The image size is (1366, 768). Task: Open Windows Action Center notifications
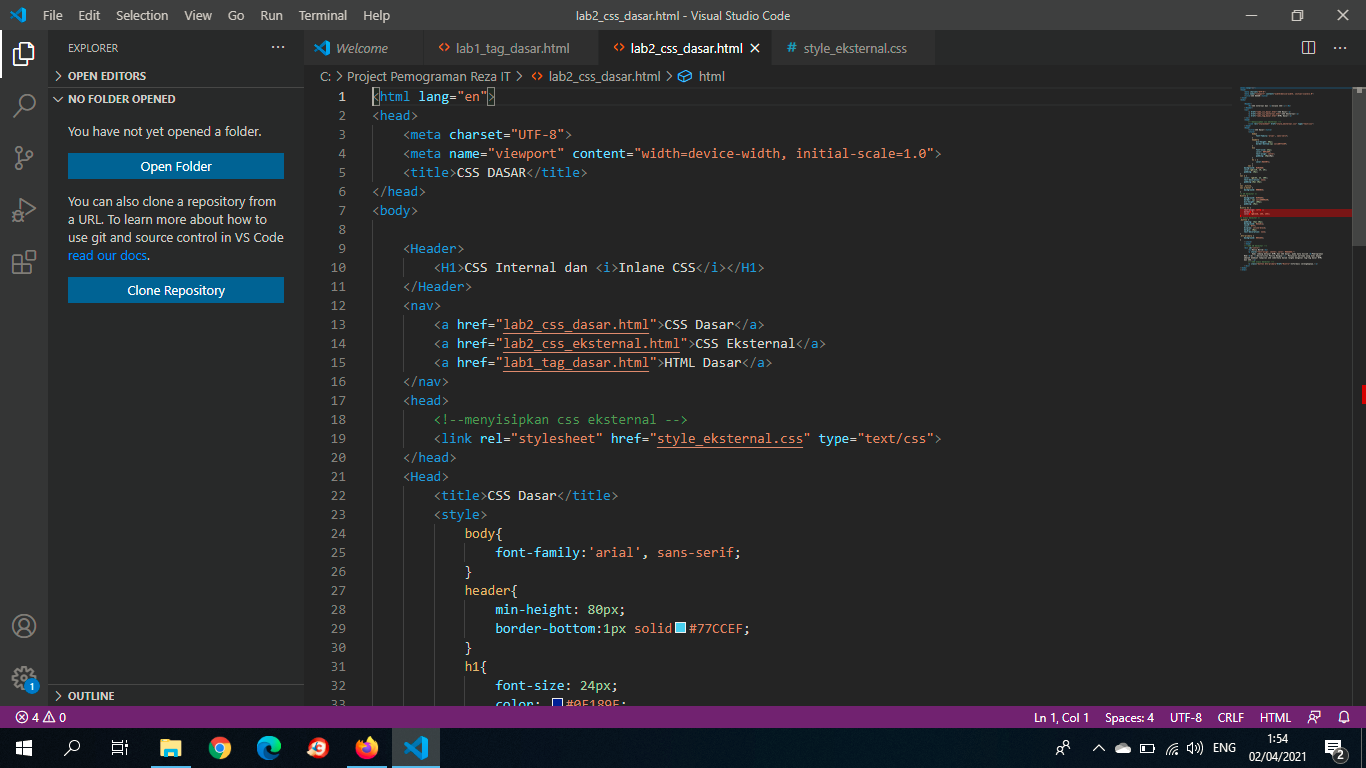click(x=1334, y=748)
